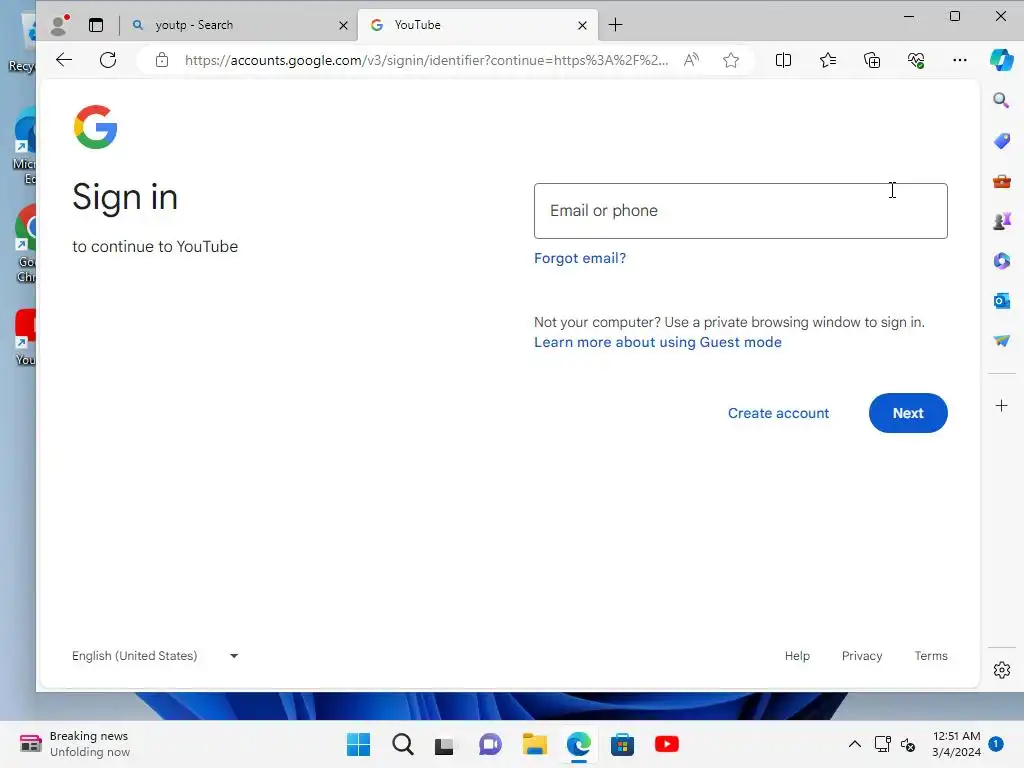Click the Forgot email? link
Image resolution: width=1024 pixels, height=768 pixels.
tap(580, 258)
